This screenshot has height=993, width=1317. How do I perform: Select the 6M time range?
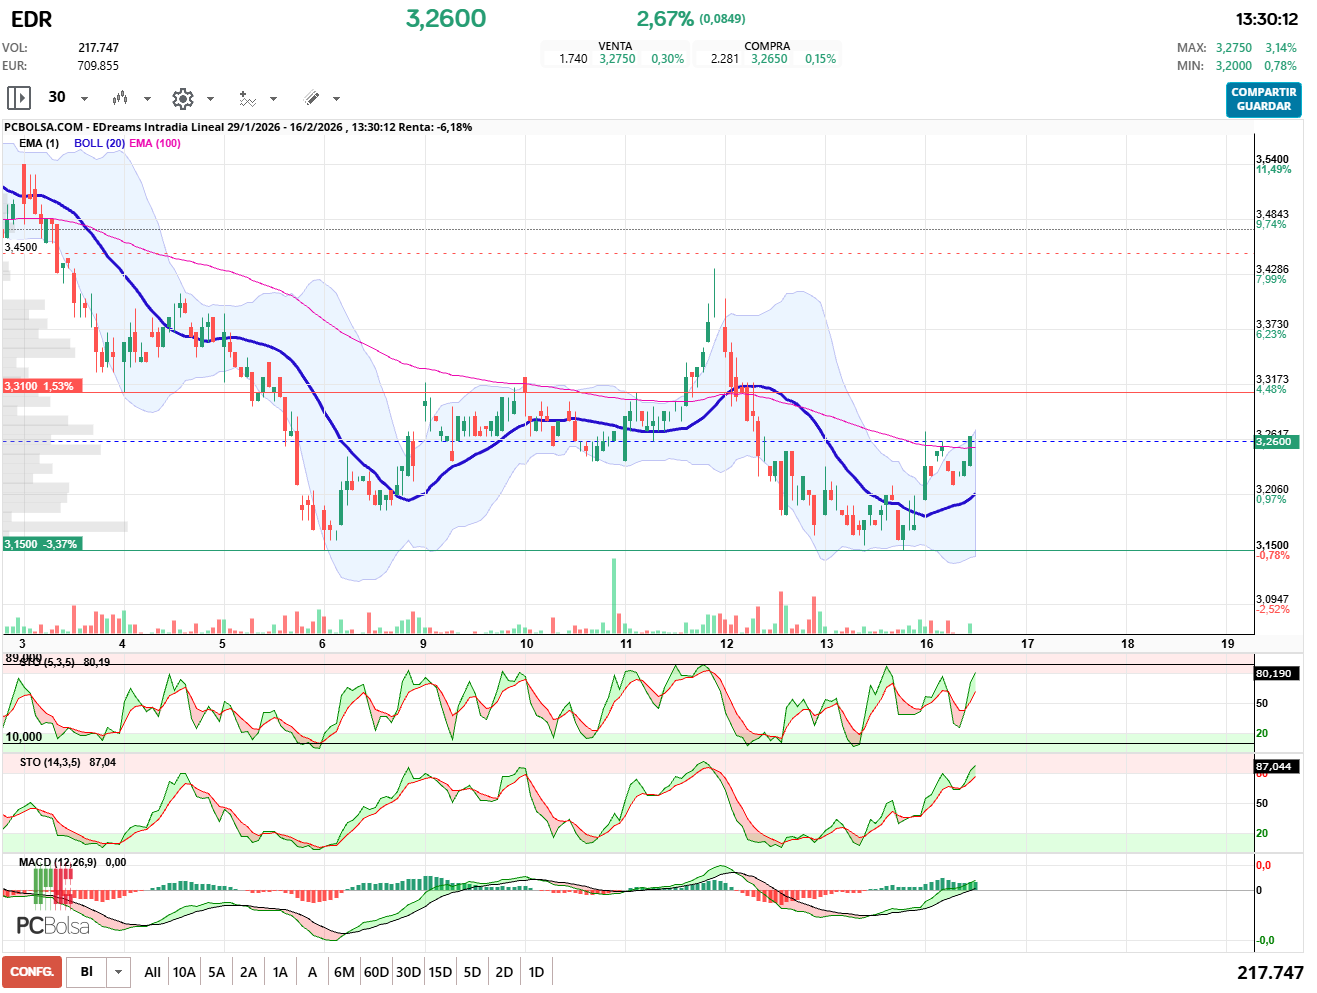[x=344, y=972]
